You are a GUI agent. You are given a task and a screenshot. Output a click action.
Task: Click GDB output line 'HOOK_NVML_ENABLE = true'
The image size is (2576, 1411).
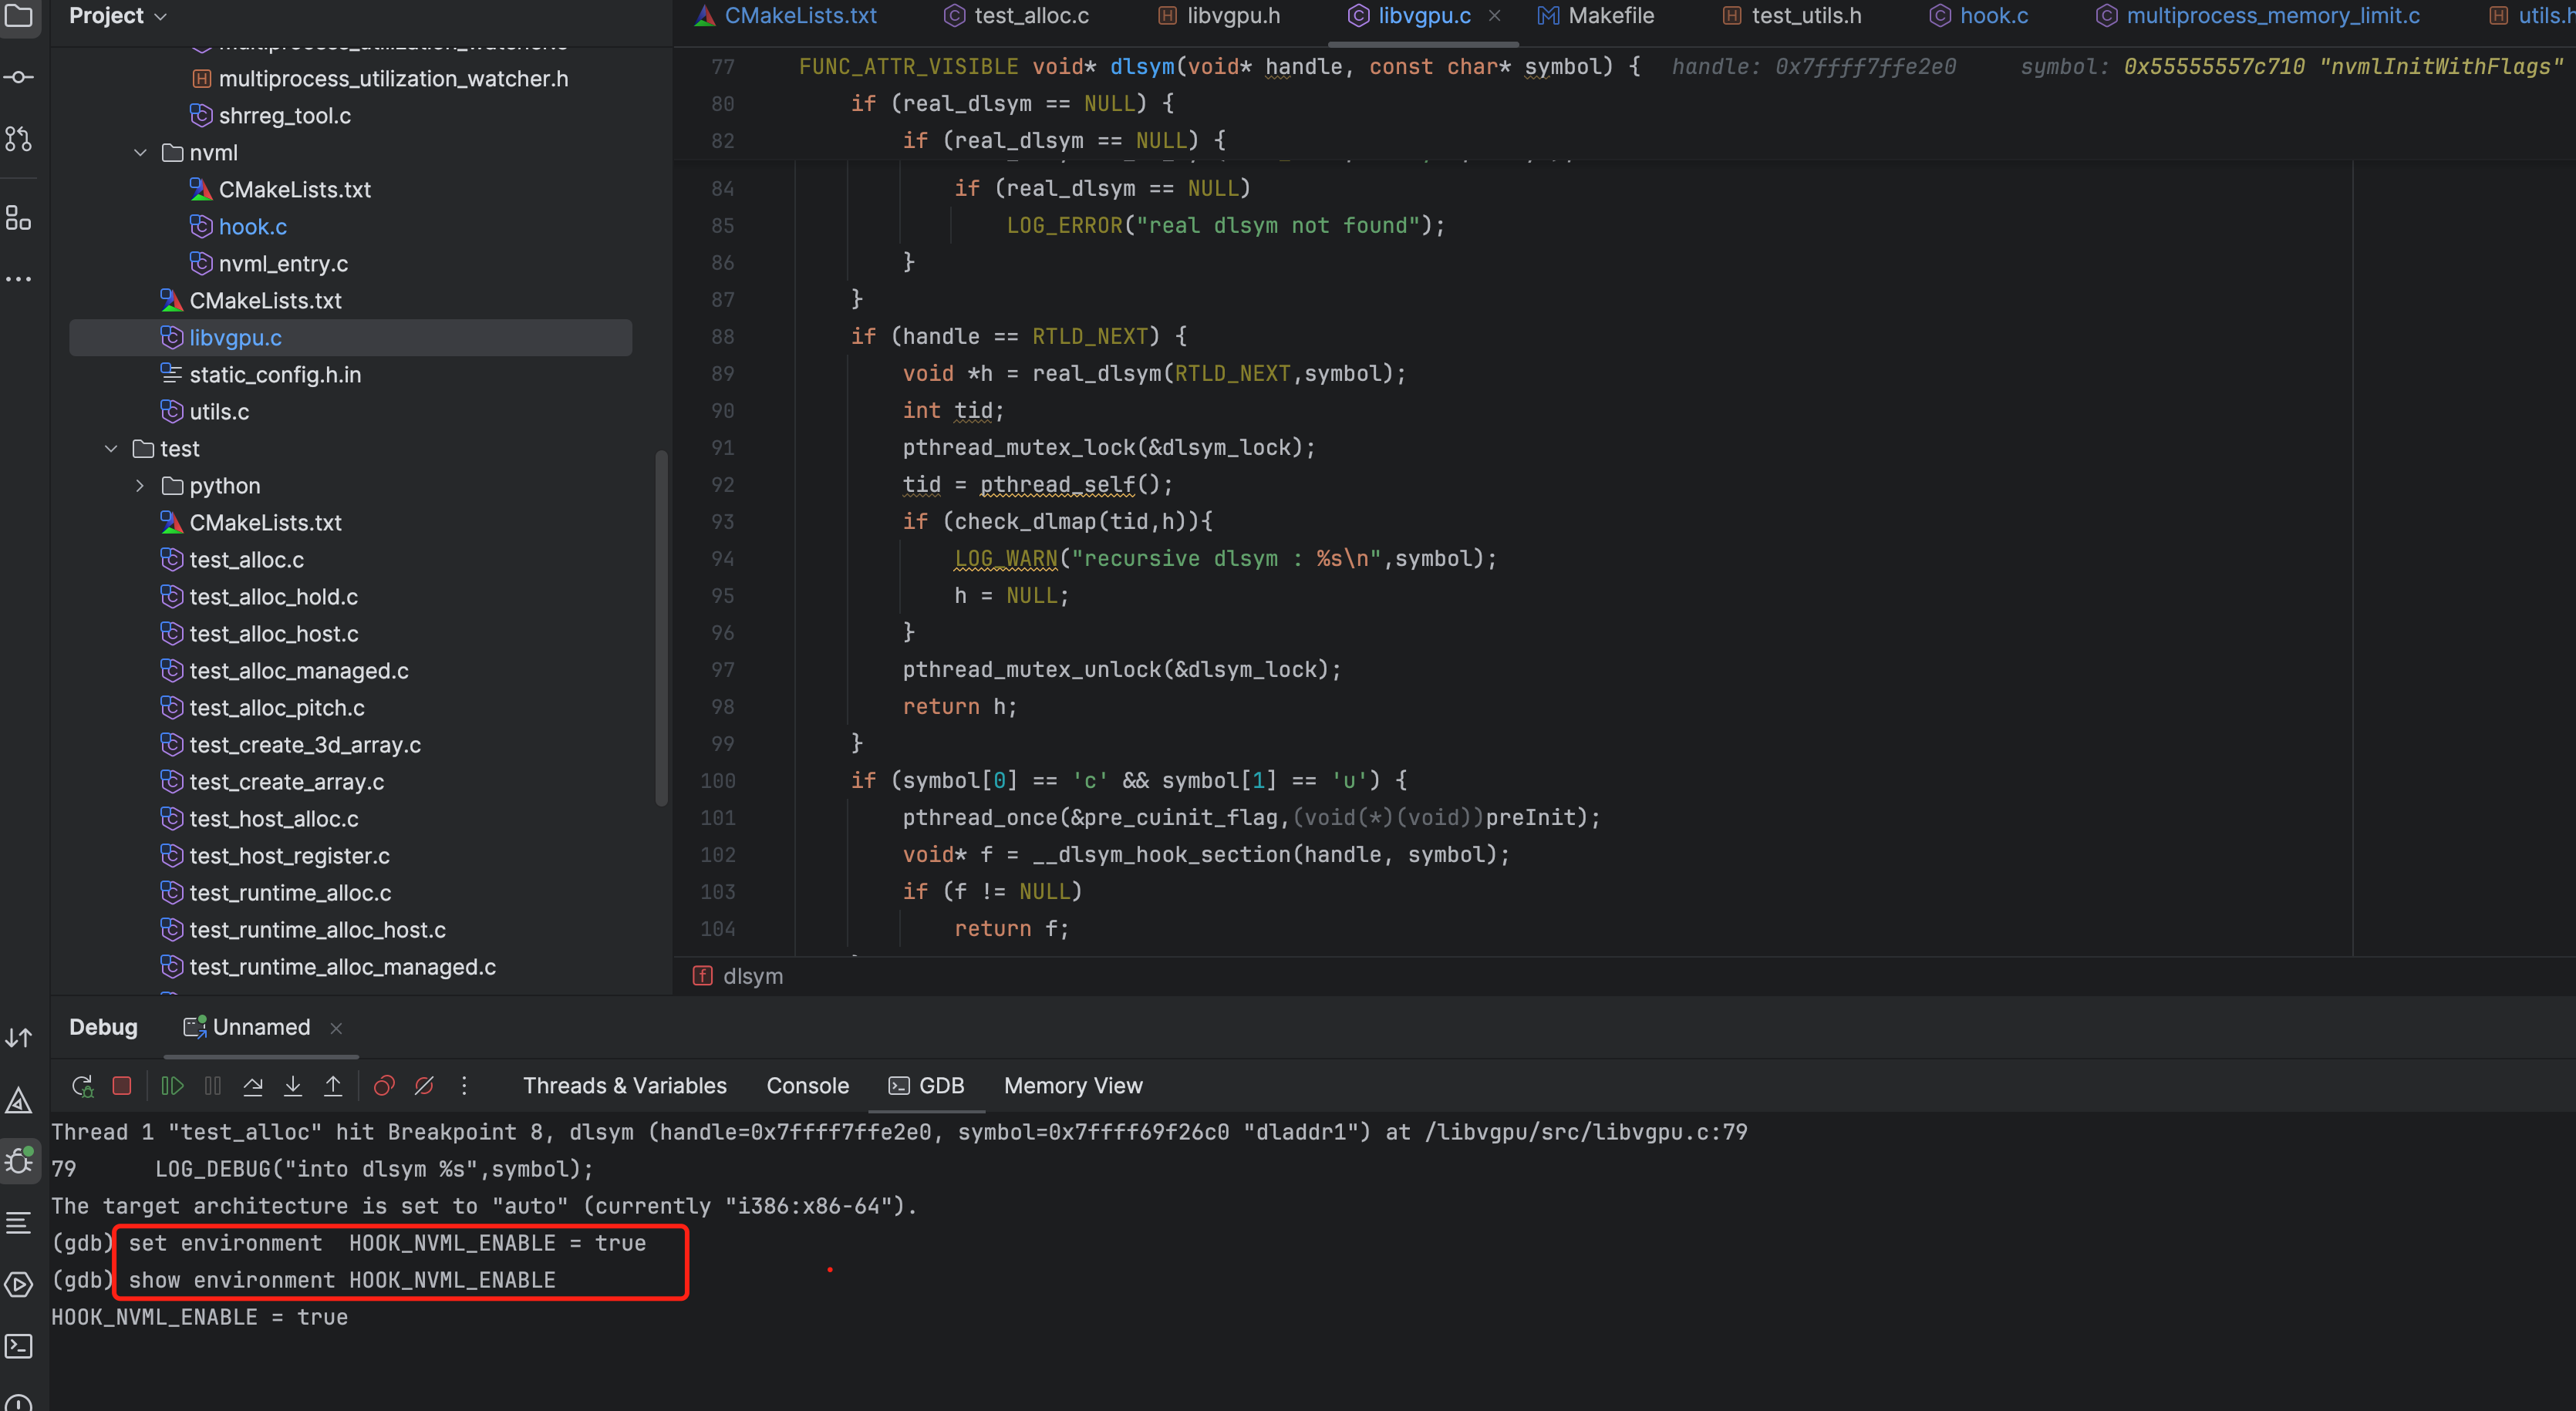pos(200,1318)
